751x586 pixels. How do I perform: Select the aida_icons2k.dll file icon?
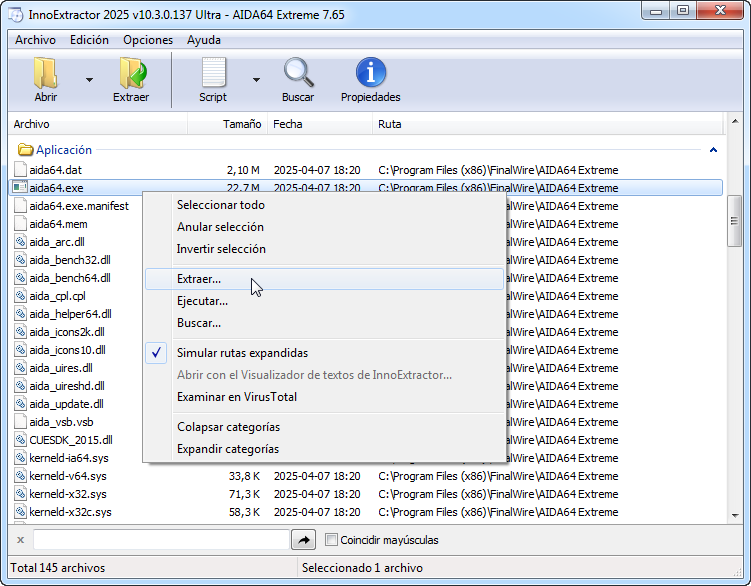[20, 332]
